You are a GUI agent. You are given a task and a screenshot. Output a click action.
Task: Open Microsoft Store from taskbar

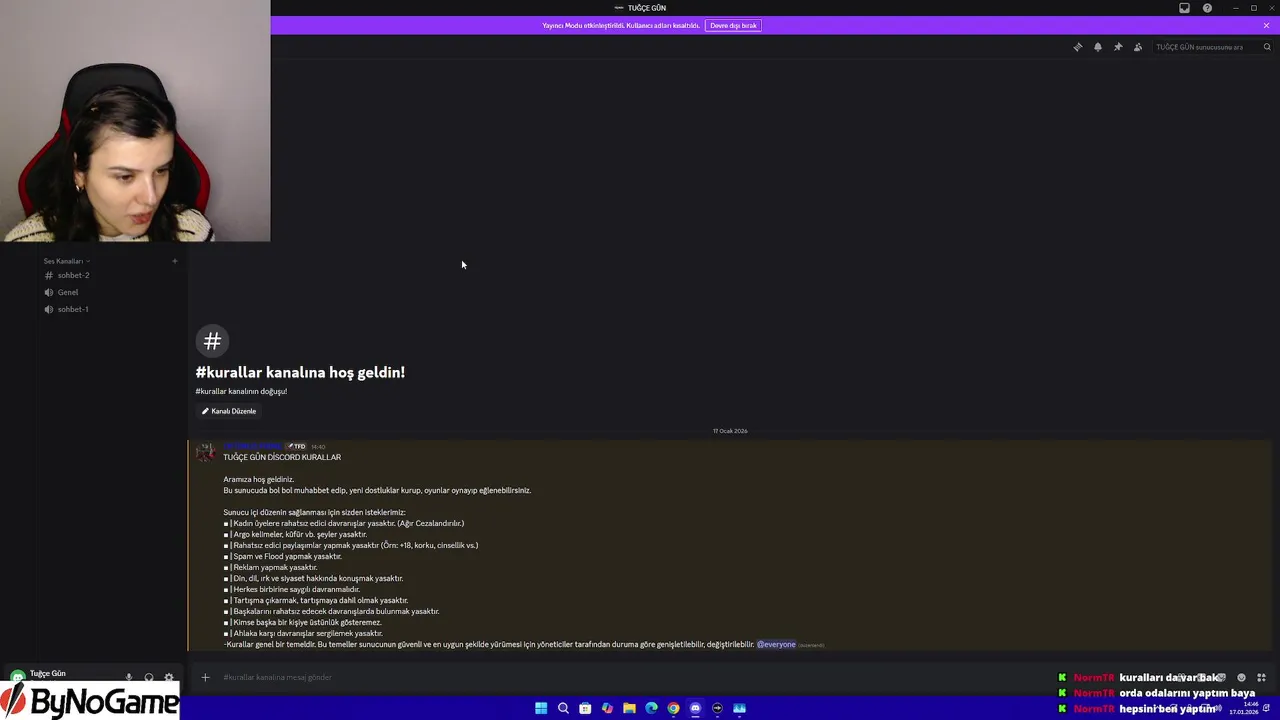pos(585,708)
